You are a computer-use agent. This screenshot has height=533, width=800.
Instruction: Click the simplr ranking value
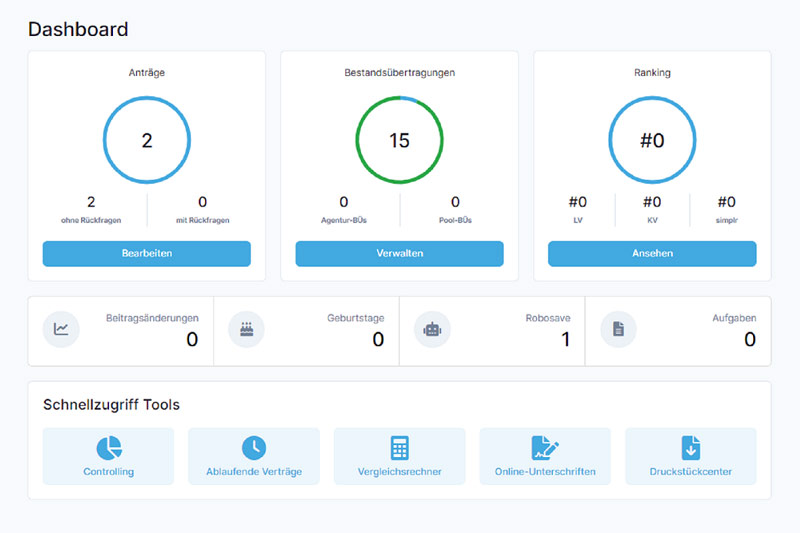[727, 202]
